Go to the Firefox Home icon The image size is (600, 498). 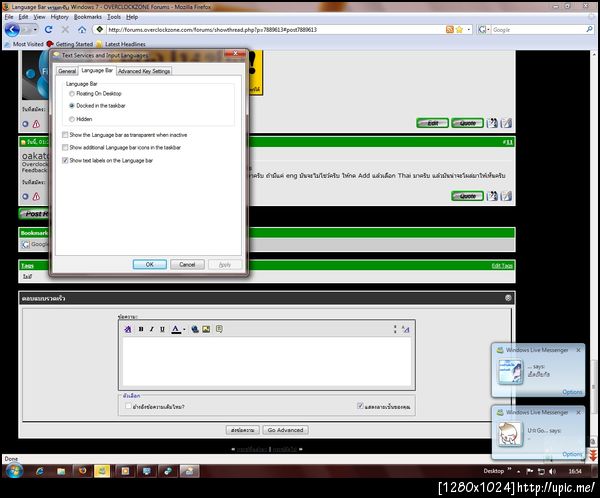(82, 29)
